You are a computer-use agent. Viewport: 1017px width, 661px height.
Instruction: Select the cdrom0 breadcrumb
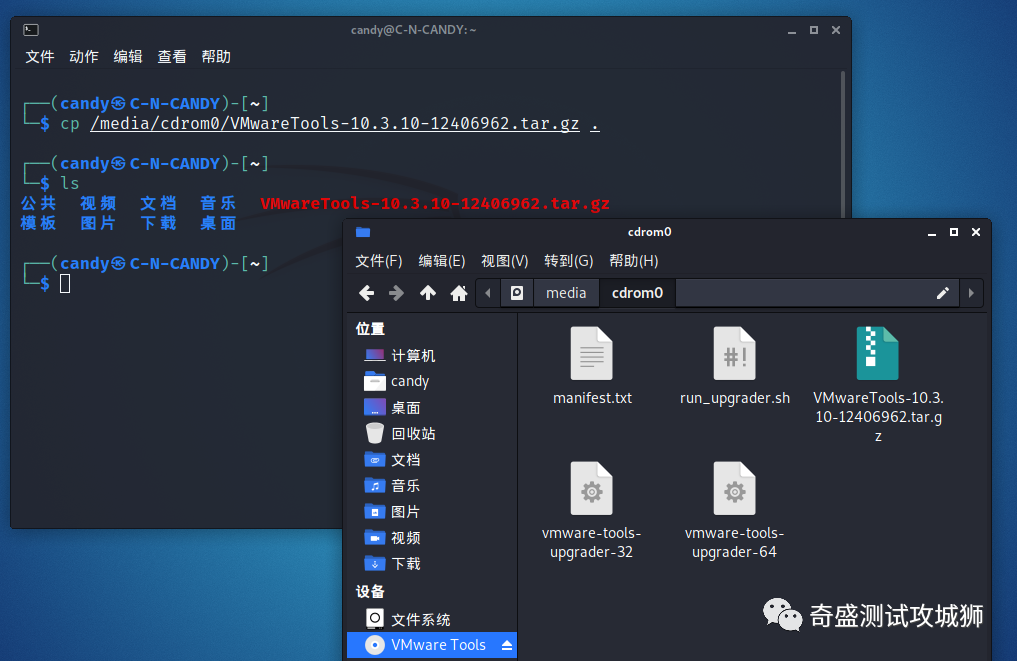638,293
